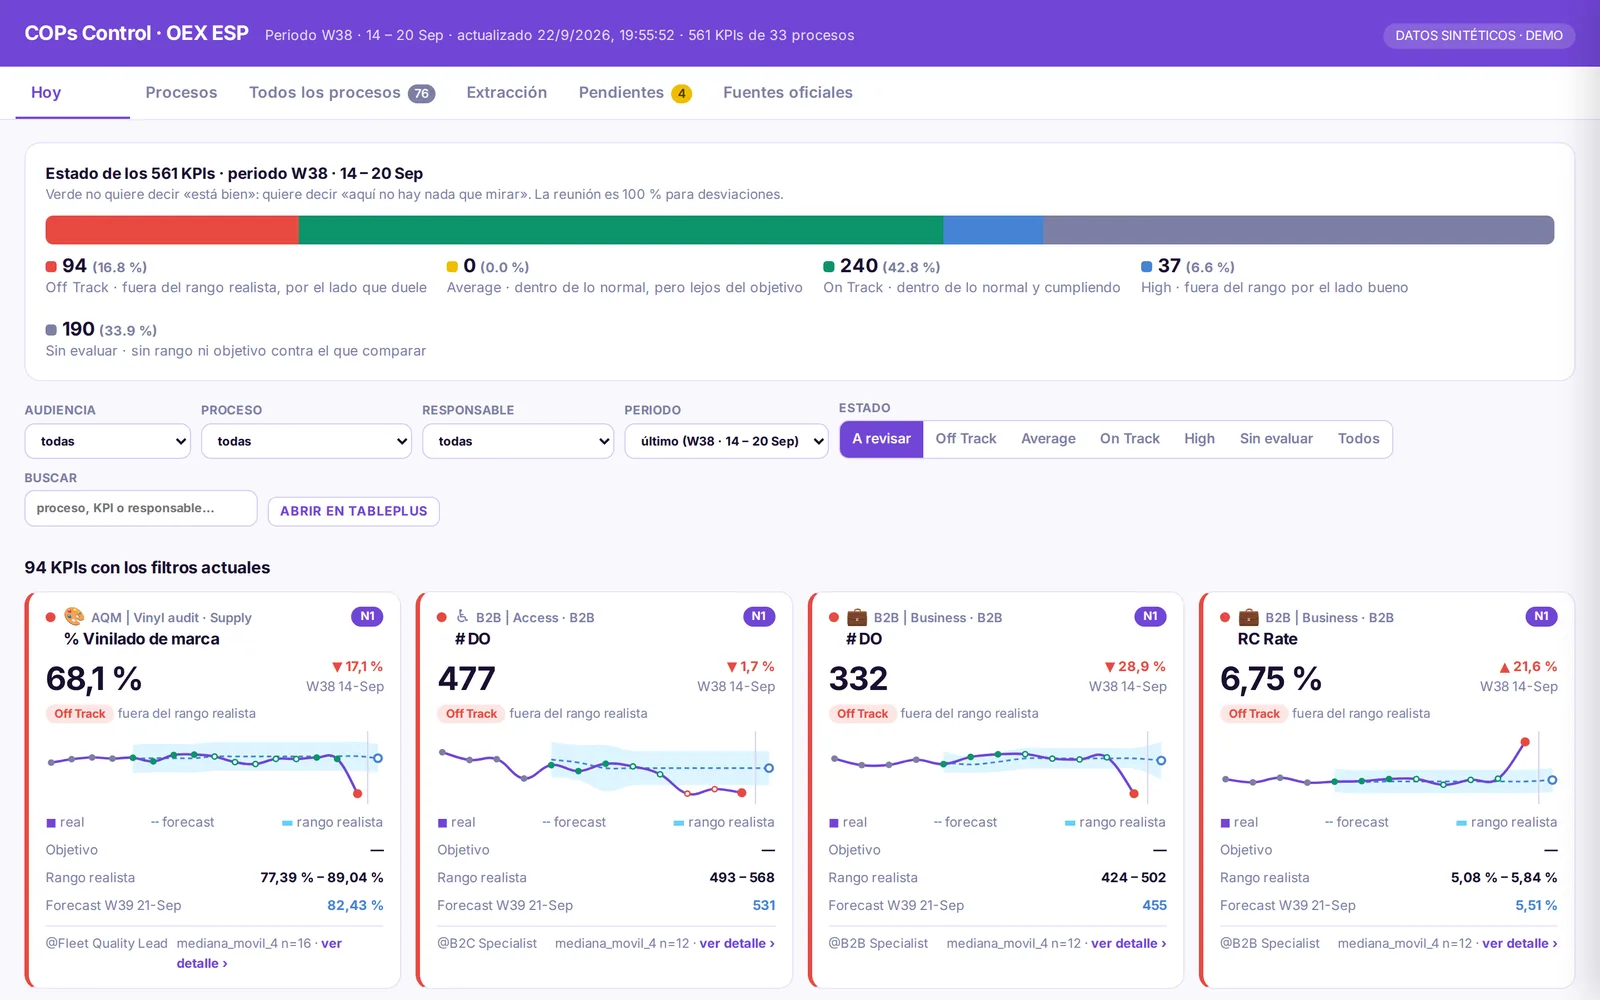Viewport: 1600px width, 1000px height.
Task: Click the 6,75 % KPI value
Action: 1271,679
